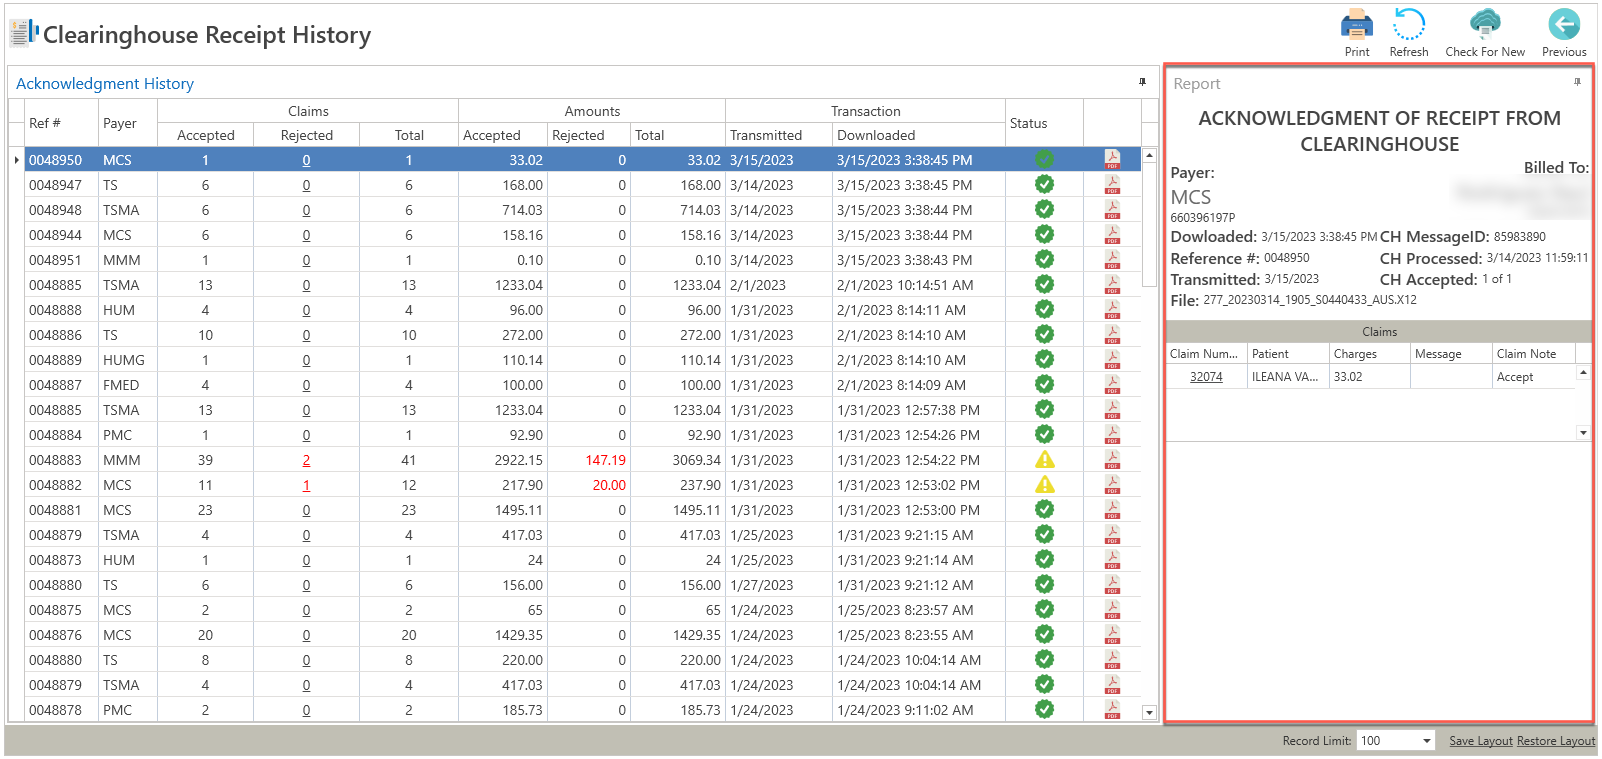Click rejected count 2 for 0048883
Viewport: 1602px width, 759px height.
click(x=306, y=460)
